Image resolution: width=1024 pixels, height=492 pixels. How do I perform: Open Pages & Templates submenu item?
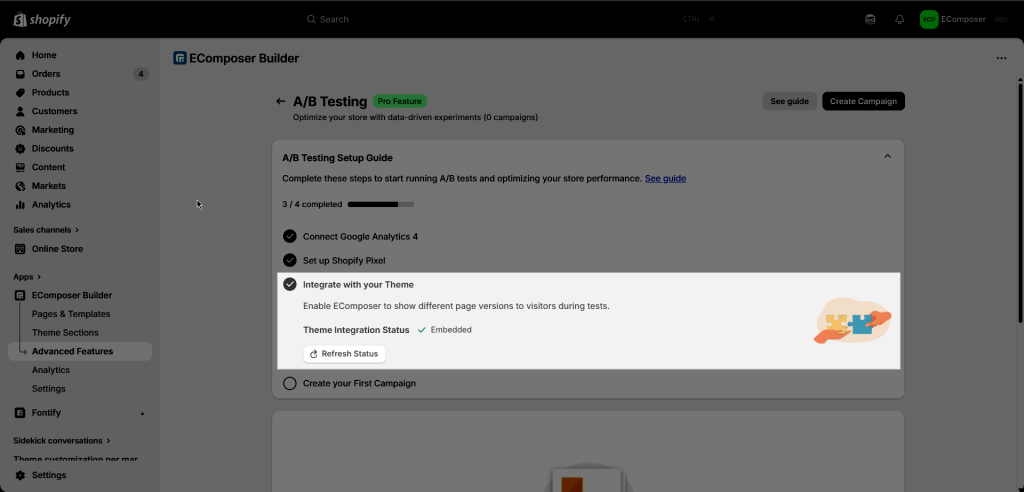coord(71,314)
